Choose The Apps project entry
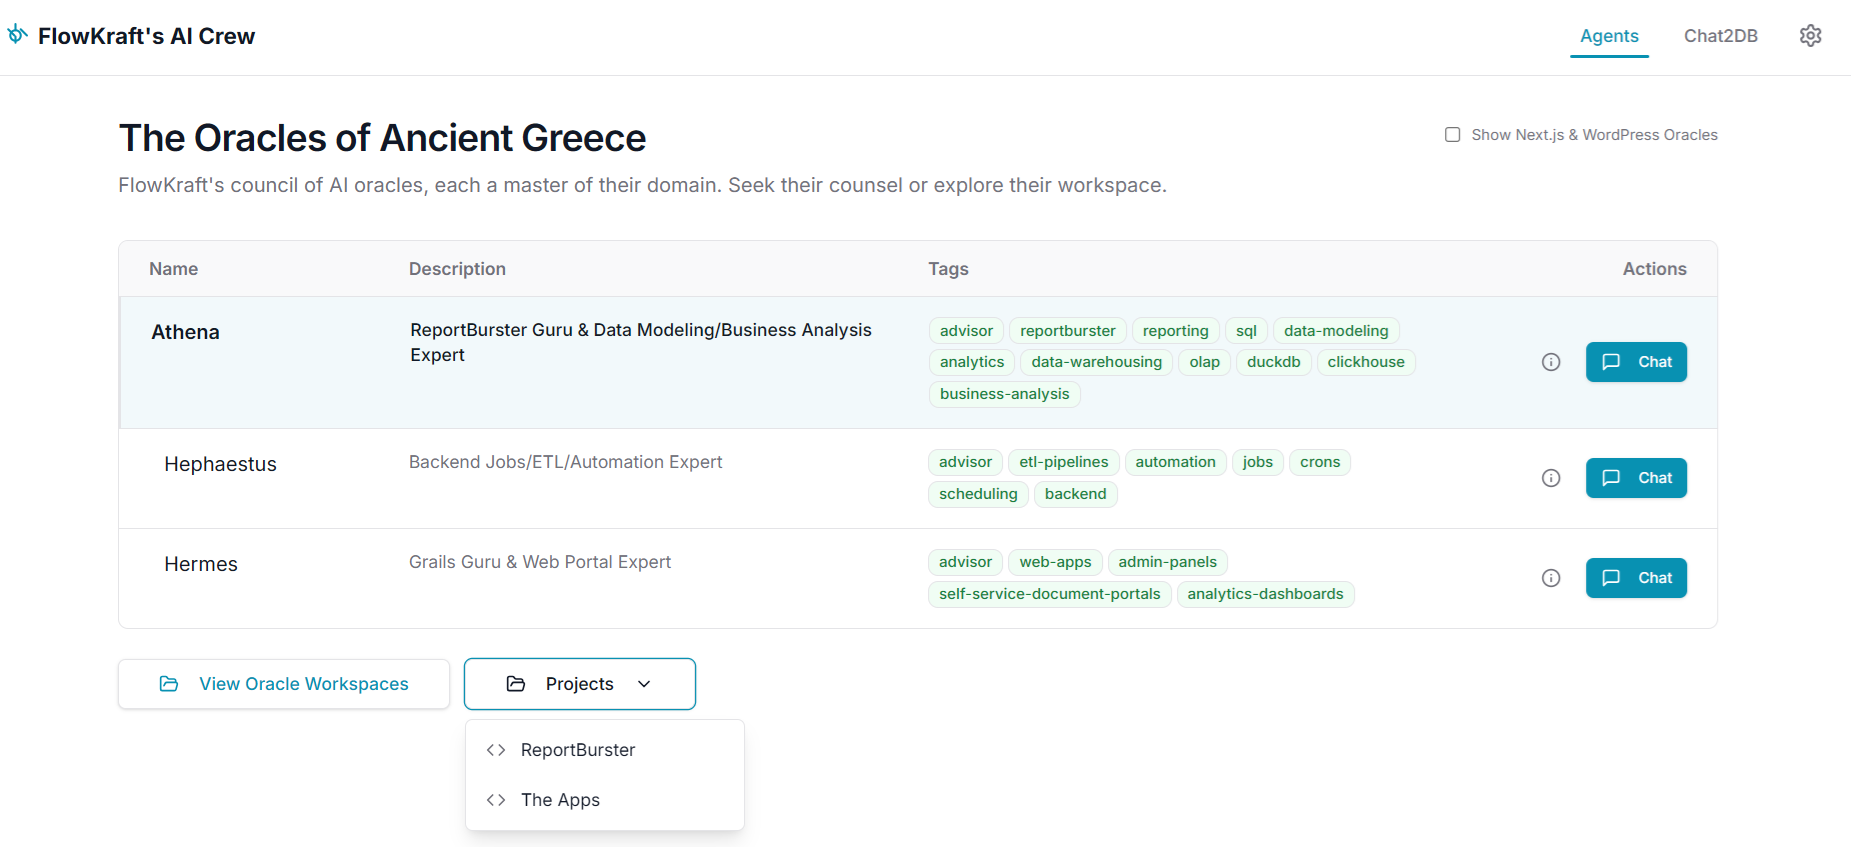Viewport: 1851px width, 849px height. coord(560,800)
